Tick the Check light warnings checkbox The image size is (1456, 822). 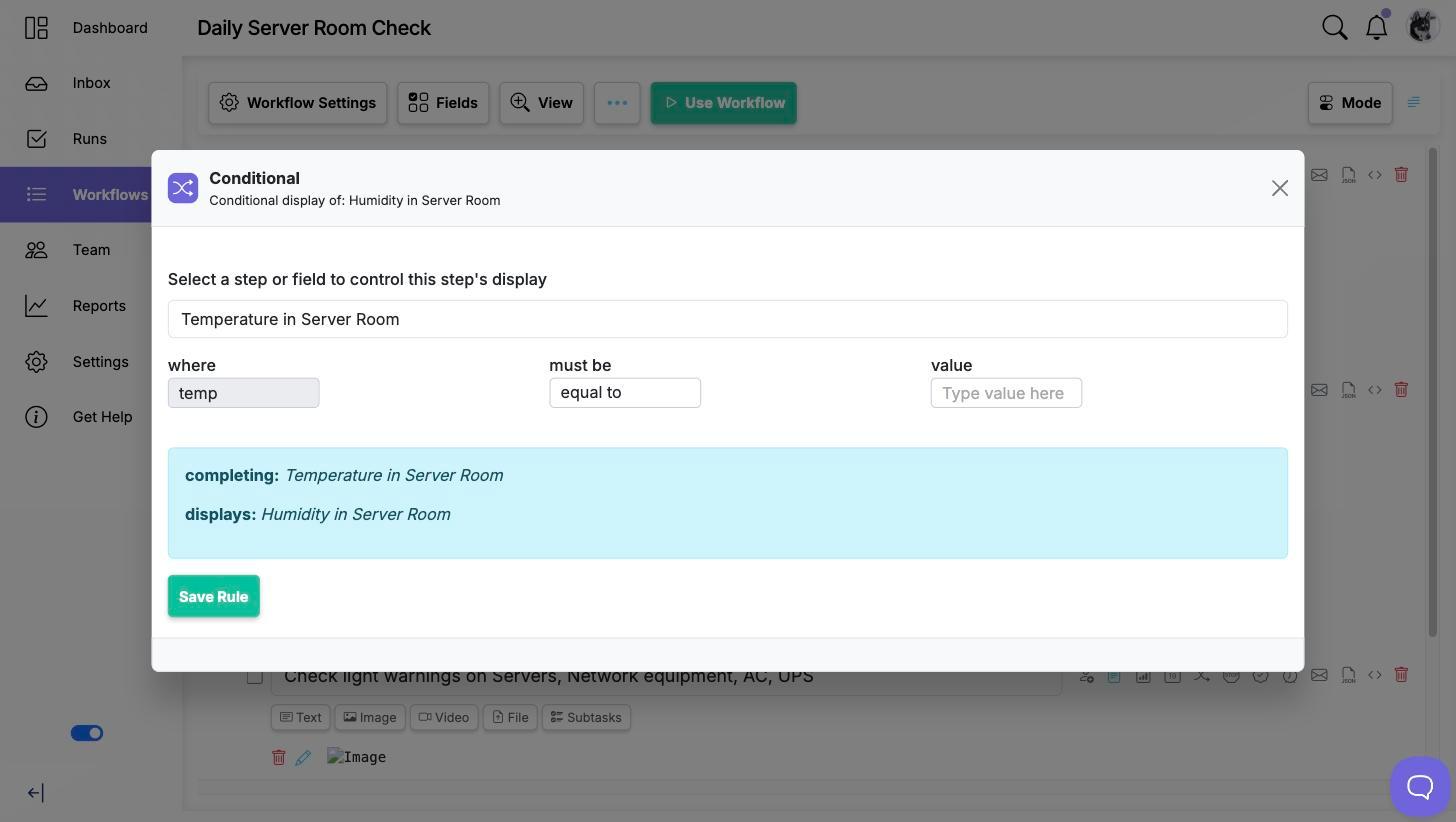tap(255, 676)
